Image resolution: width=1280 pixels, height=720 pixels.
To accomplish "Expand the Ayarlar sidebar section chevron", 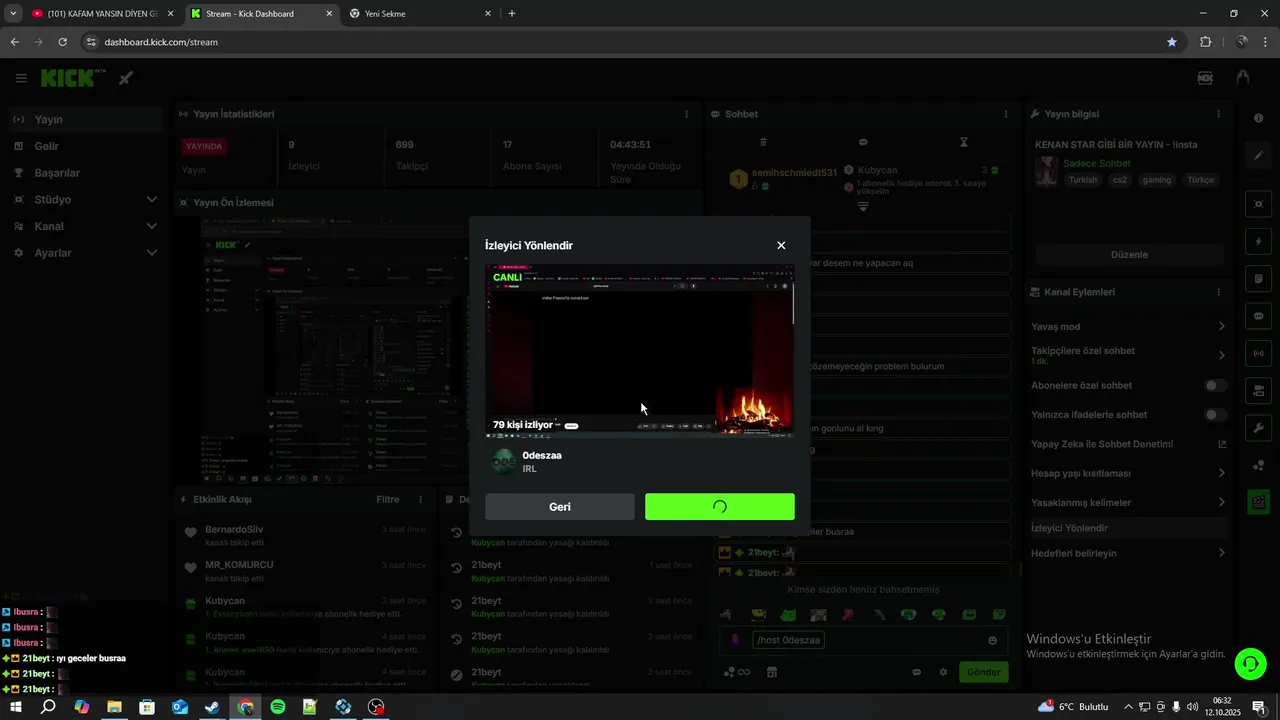I will click(x=152, y=253).
